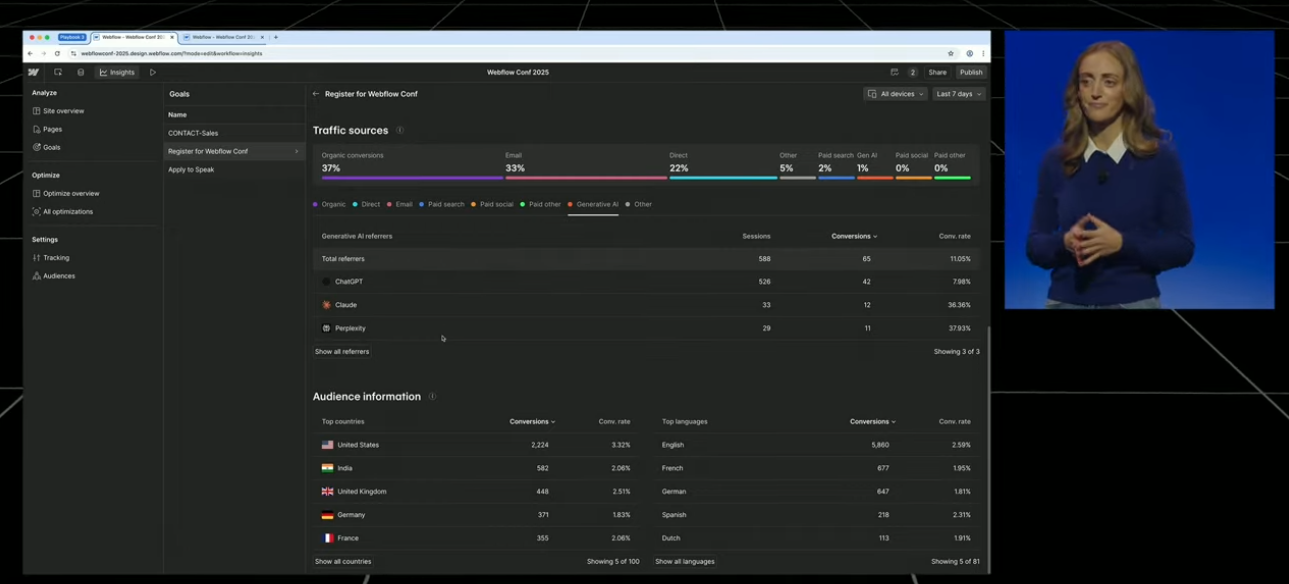Click the Germany flag icon
The image size is (1289, 584).
click(327, 515)
